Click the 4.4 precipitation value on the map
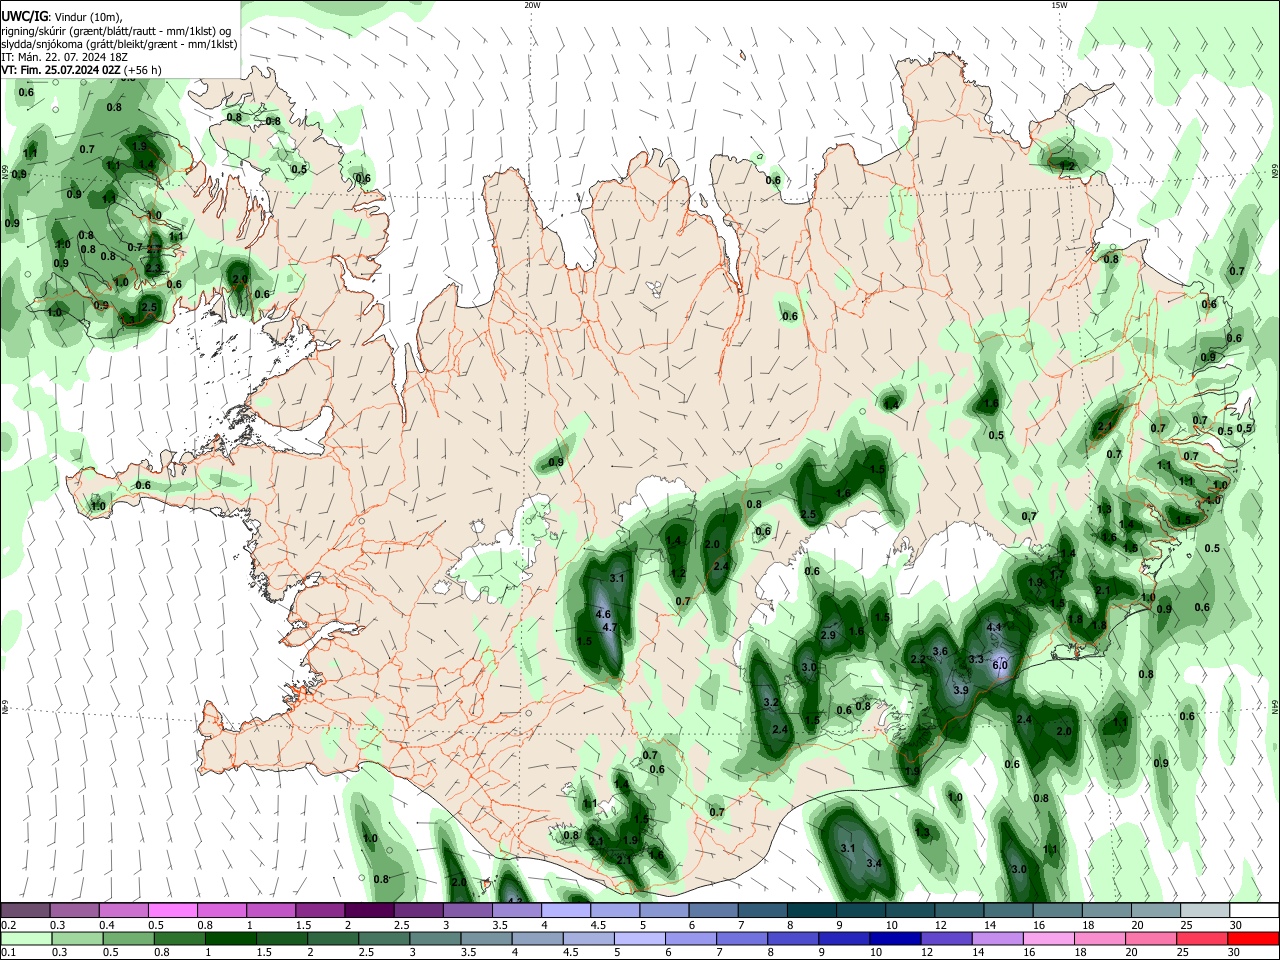1280x960 pixels. tap(994, 627)
